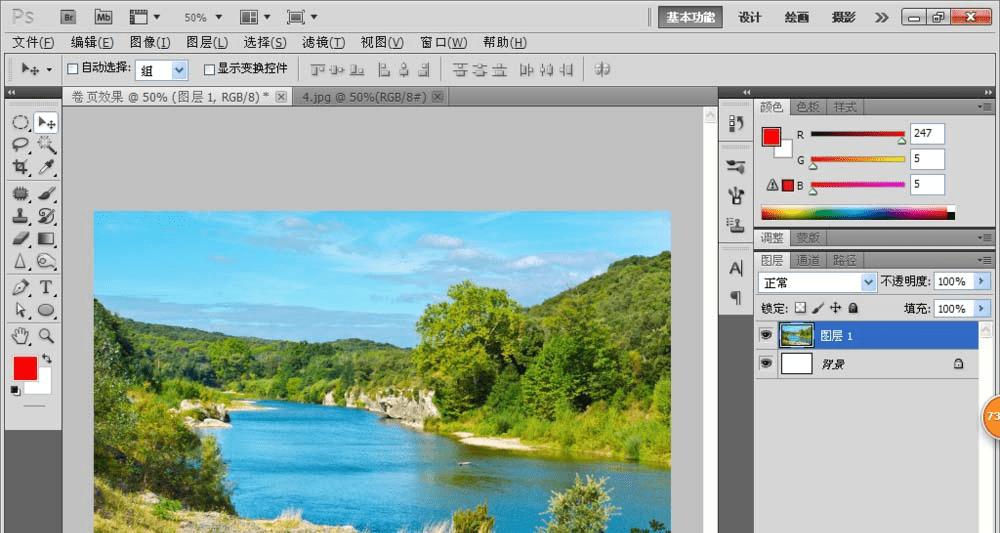Select the 基本功能 workspace button
1000x533 pixels.
click(x=690, y=17)
